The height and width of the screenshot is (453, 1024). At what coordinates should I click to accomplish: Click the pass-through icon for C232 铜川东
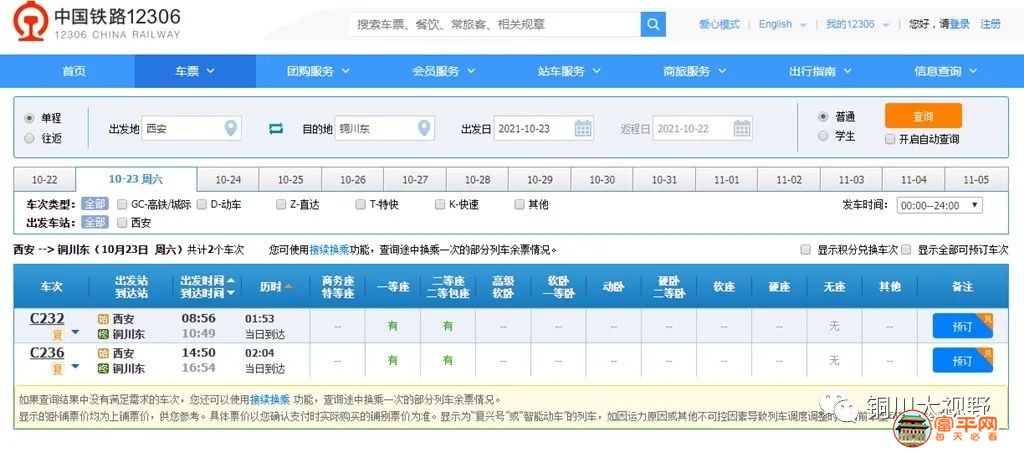pos(103,335)
